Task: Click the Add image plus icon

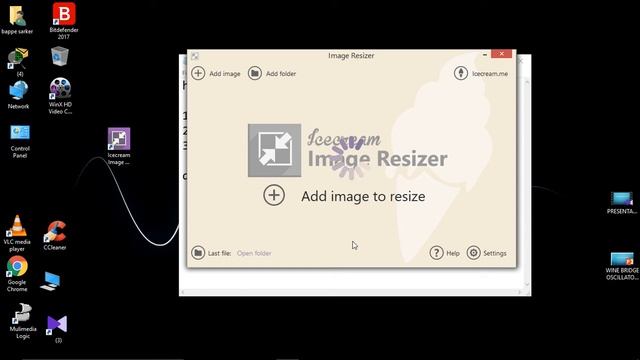Action: (x=198, y=73)
